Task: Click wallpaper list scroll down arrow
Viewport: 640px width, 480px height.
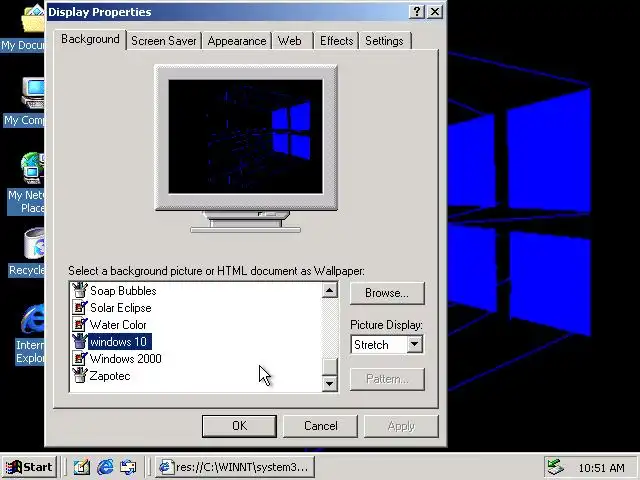Action: pyautogui.click(x=330, y=383)
